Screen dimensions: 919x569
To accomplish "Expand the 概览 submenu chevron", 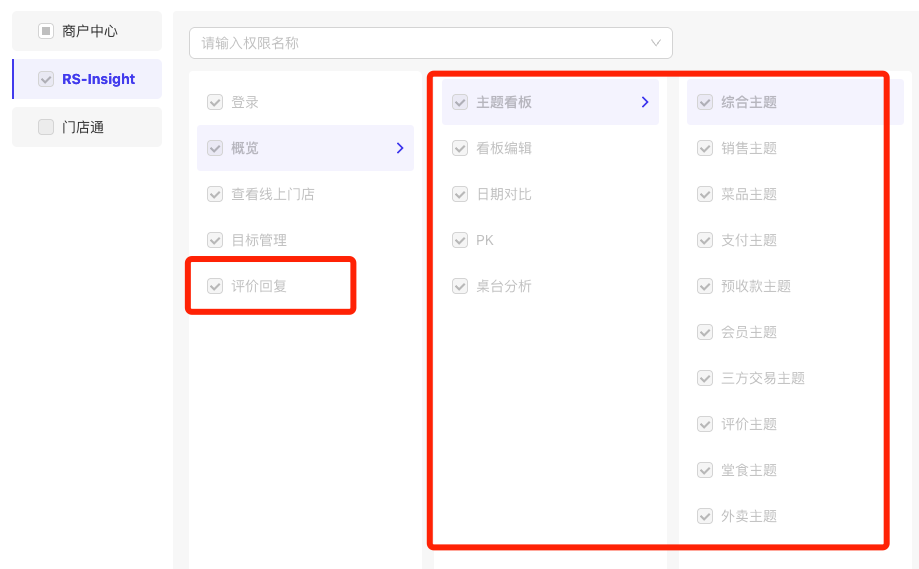I will coord(400,148).
